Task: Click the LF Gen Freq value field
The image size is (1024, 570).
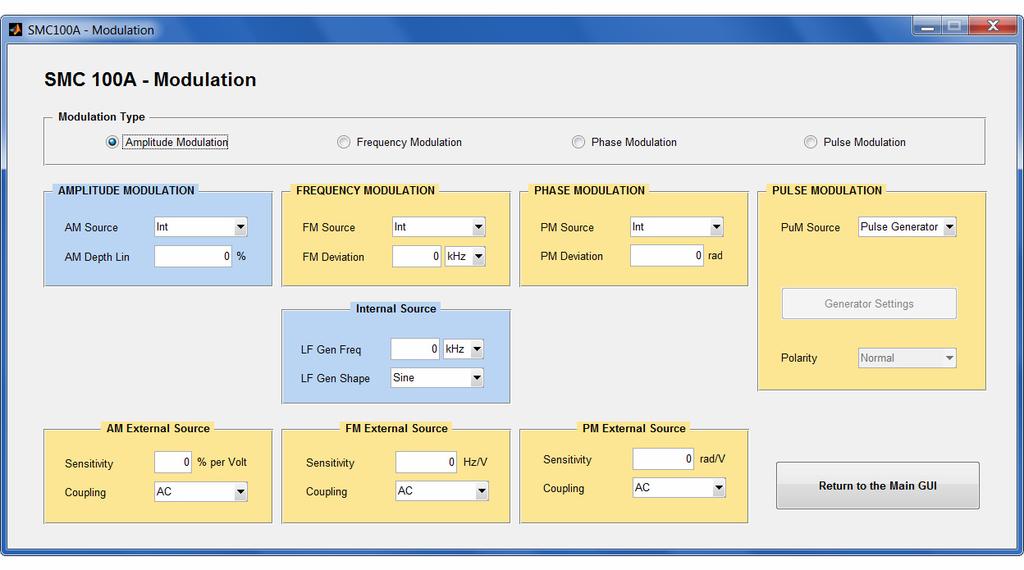Action: pyautogui.click(x=415, y=349)
